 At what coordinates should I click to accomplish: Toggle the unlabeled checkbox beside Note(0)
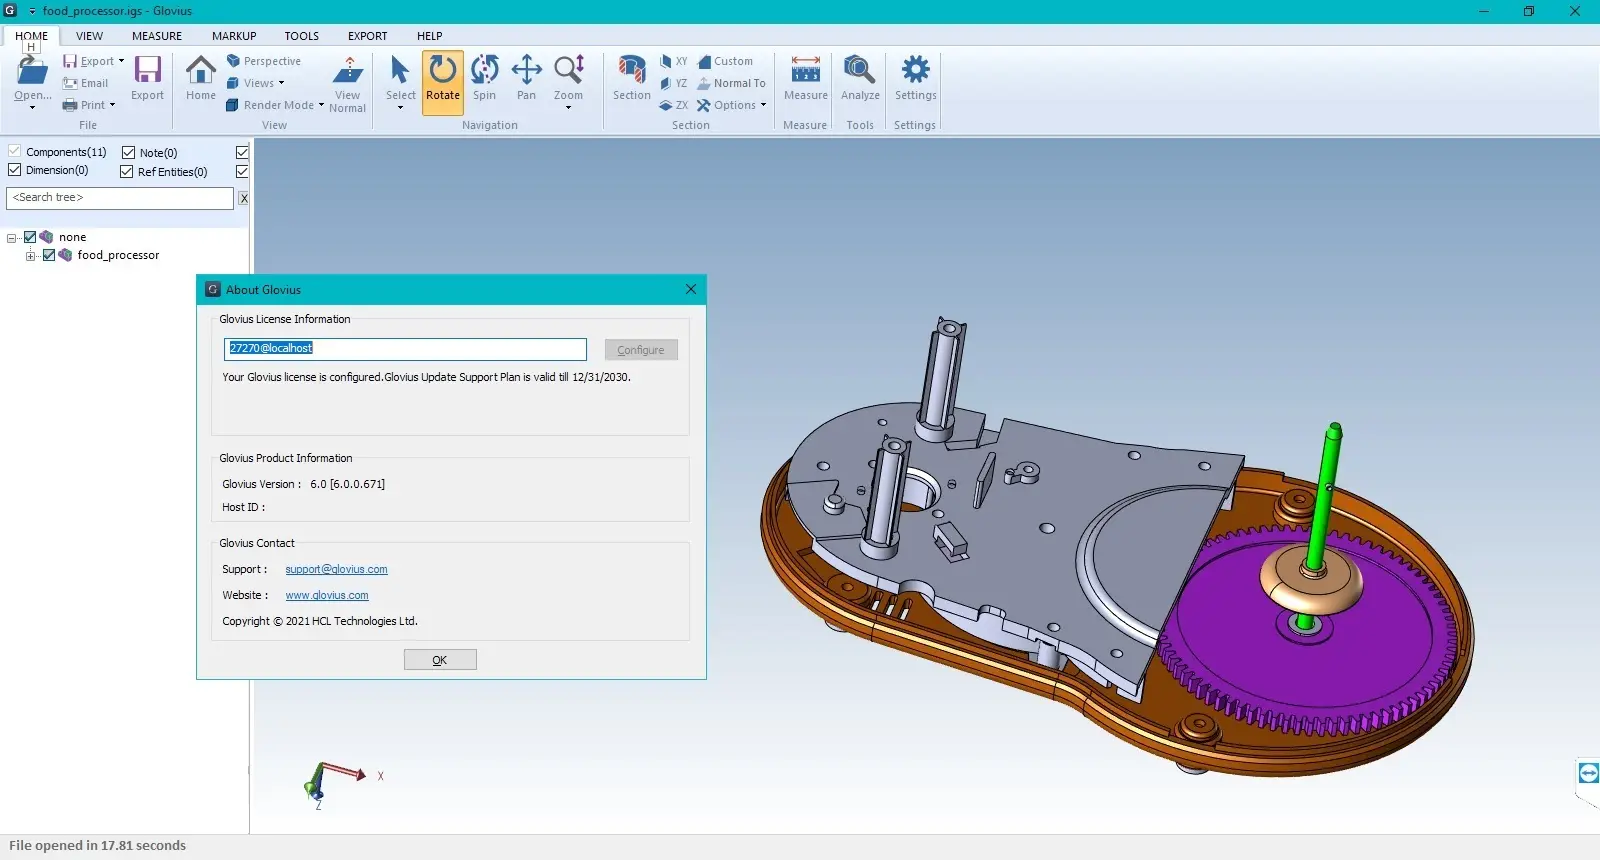click(x=242, y=152)
